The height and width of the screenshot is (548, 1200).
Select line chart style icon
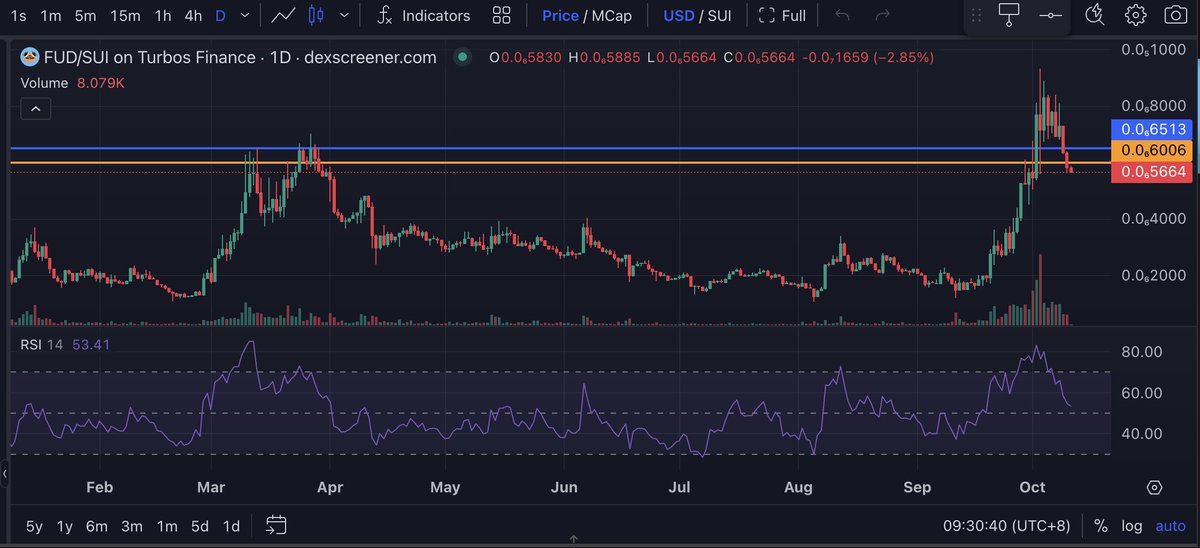pyautogui.click(x=283, y=15)
